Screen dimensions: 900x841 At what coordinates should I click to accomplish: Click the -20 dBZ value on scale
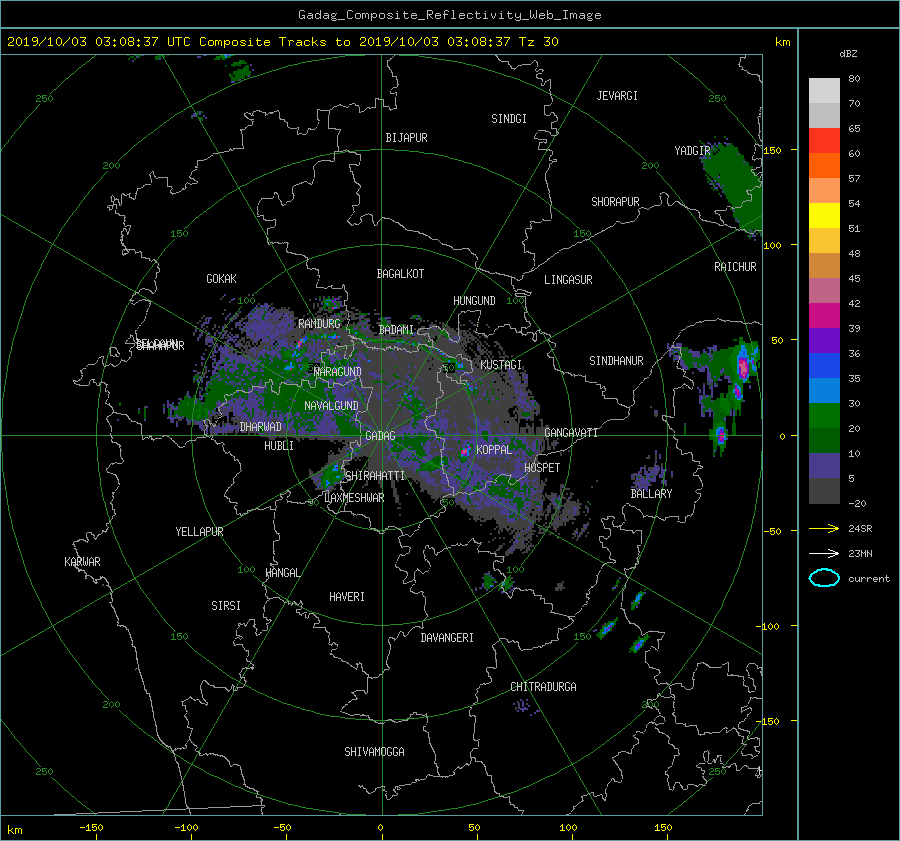857,503
